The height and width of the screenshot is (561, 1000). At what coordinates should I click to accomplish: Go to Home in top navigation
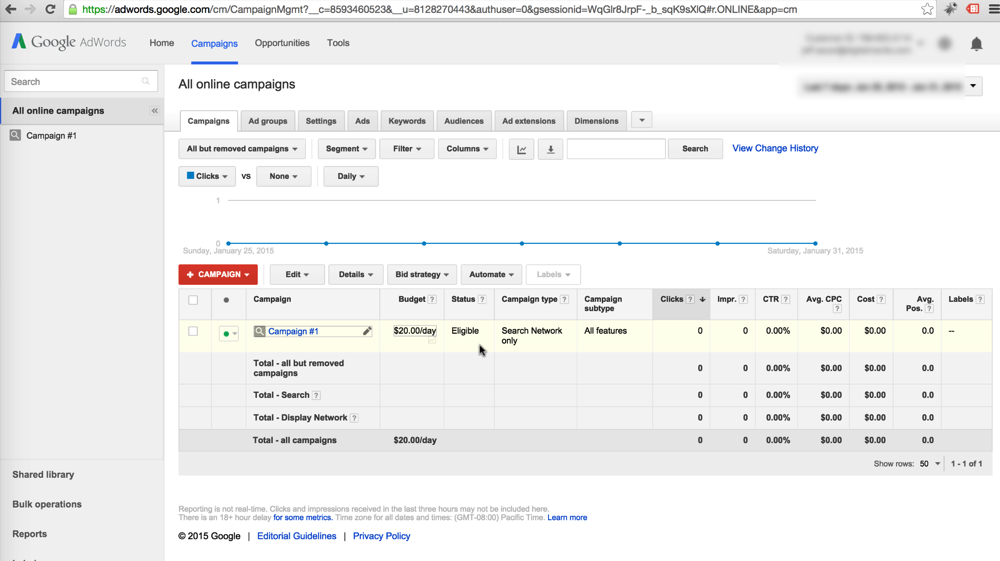[x=161, y=43]
